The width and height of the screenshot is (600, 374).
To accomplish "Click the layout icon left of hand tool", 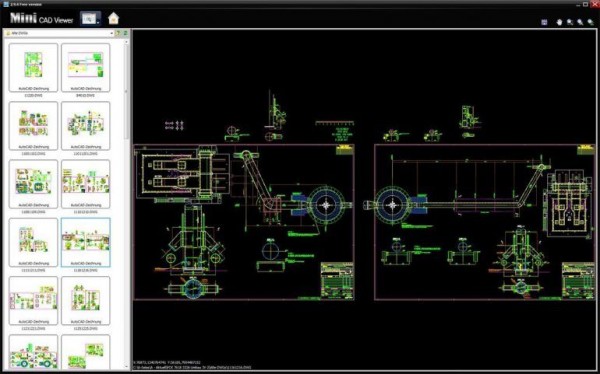I will click(x=544, y=22).
